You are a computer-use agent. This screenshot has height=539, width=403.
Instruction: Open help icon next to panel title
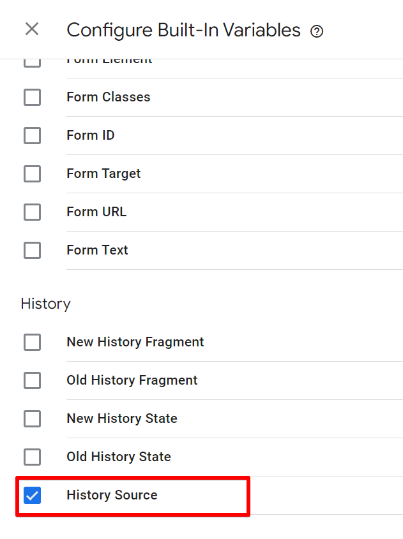[317, 32]
